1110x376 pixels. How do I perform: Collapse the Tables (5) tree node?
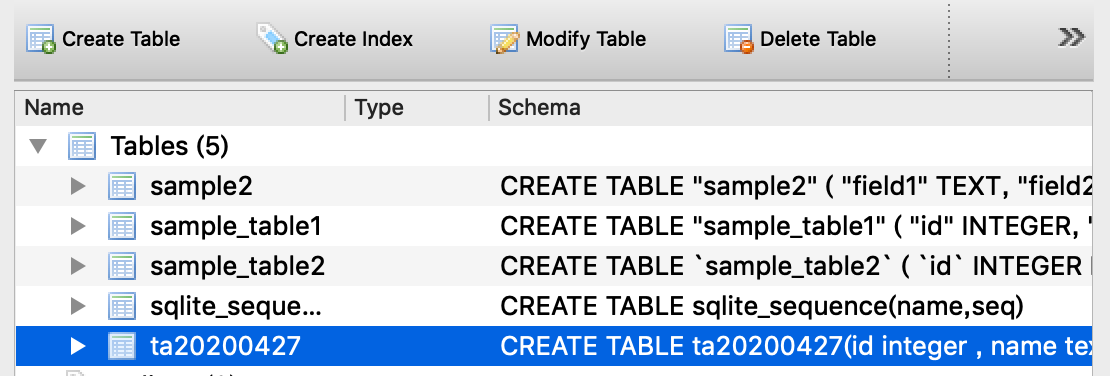coord(38,147)
